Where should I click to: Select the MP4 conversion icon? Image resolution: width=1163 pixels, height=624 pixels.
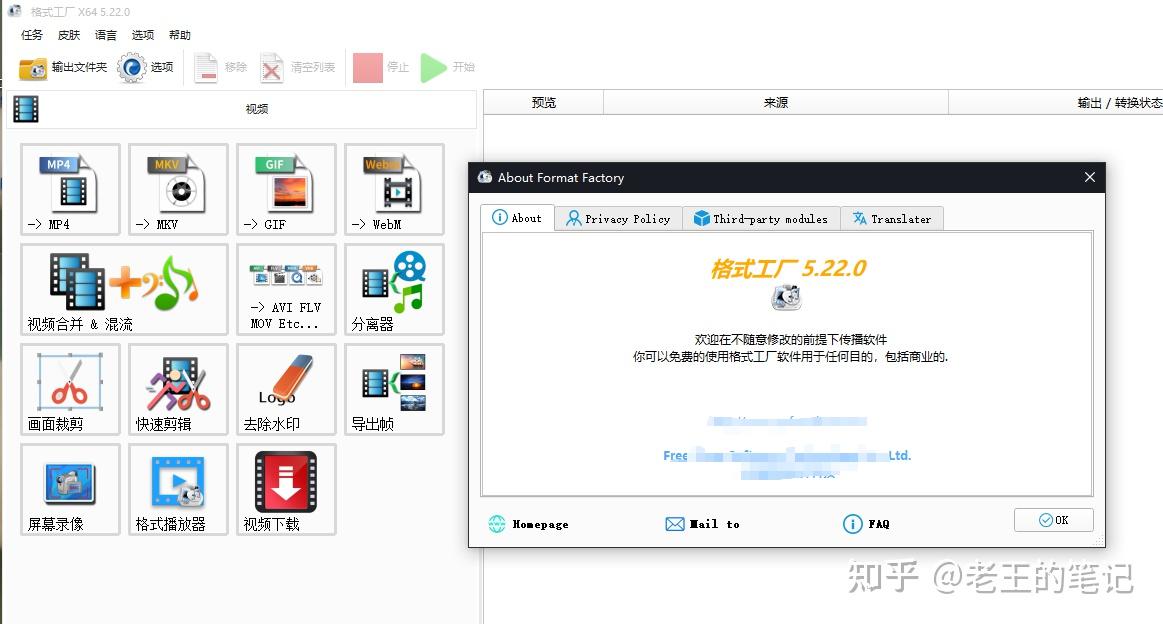point(70,189)
